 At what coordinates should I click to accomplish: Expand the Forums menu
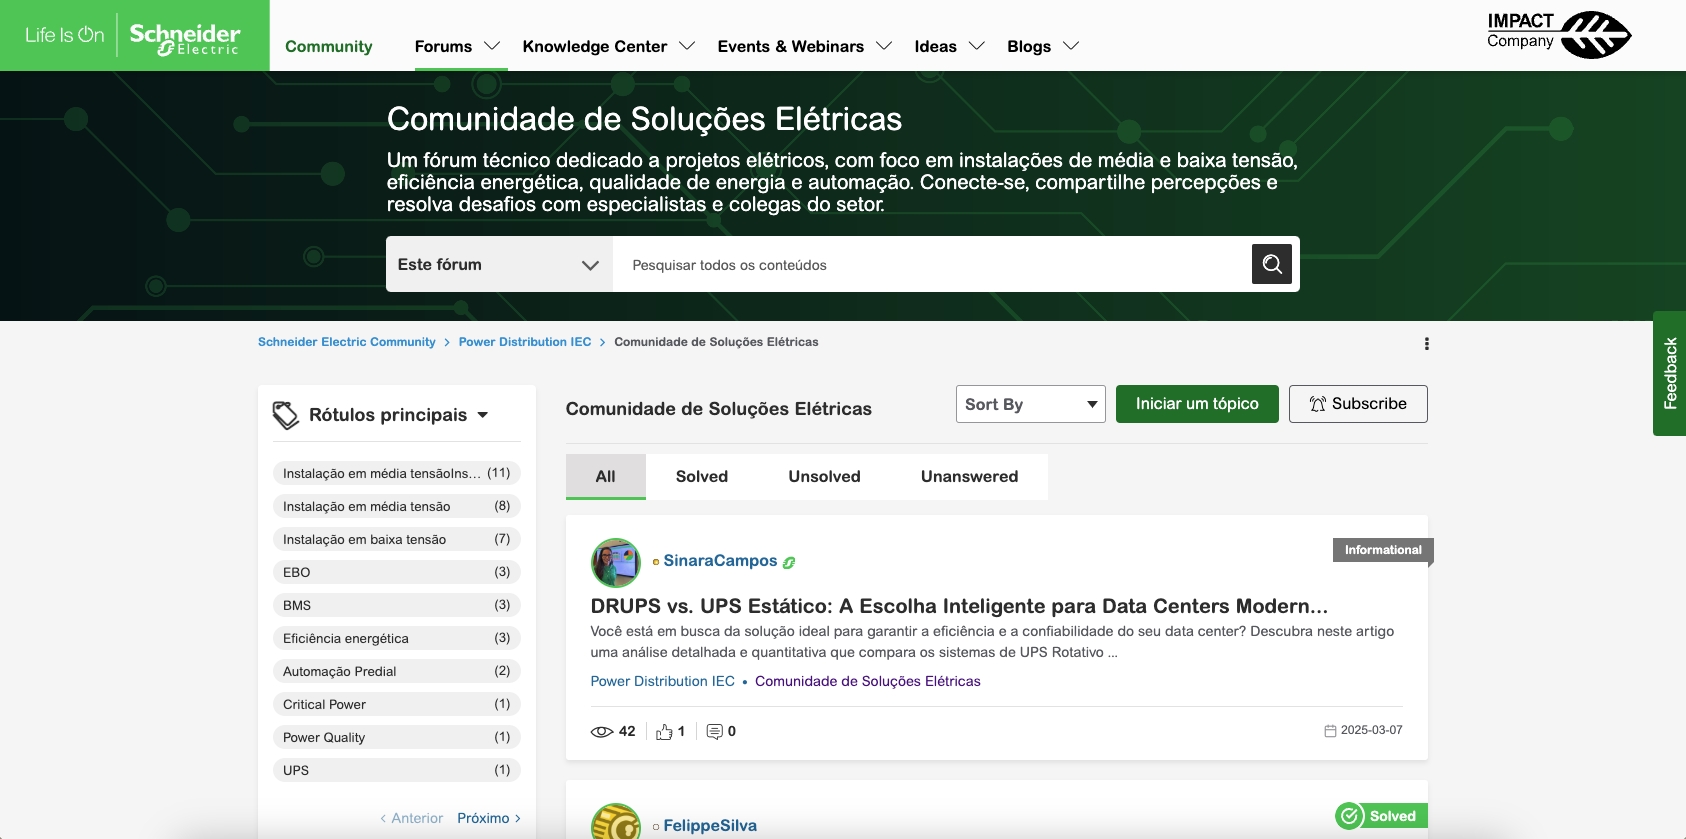point(457,46)
